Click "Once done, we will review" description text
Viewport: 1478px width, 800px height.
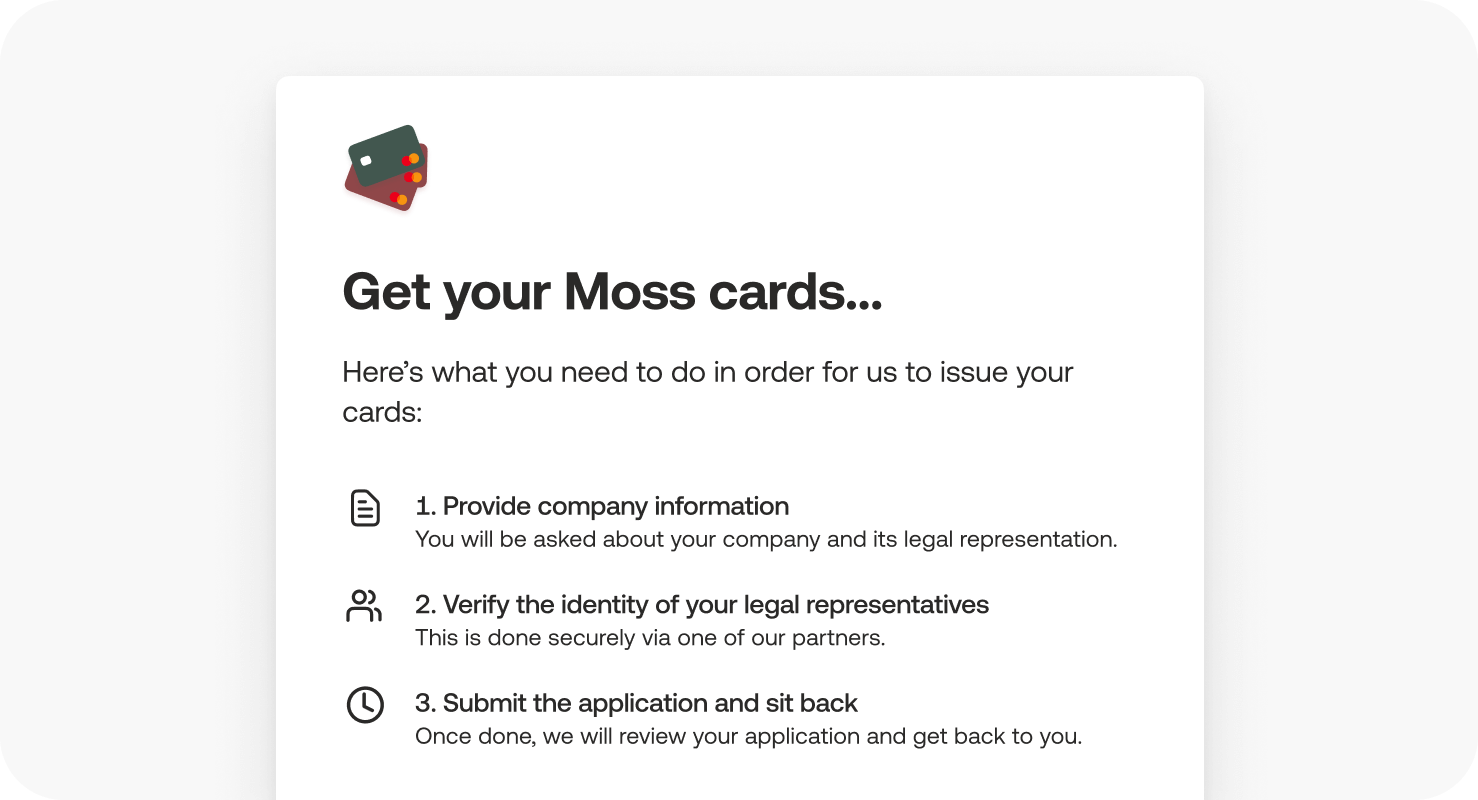tap(748, 737)
